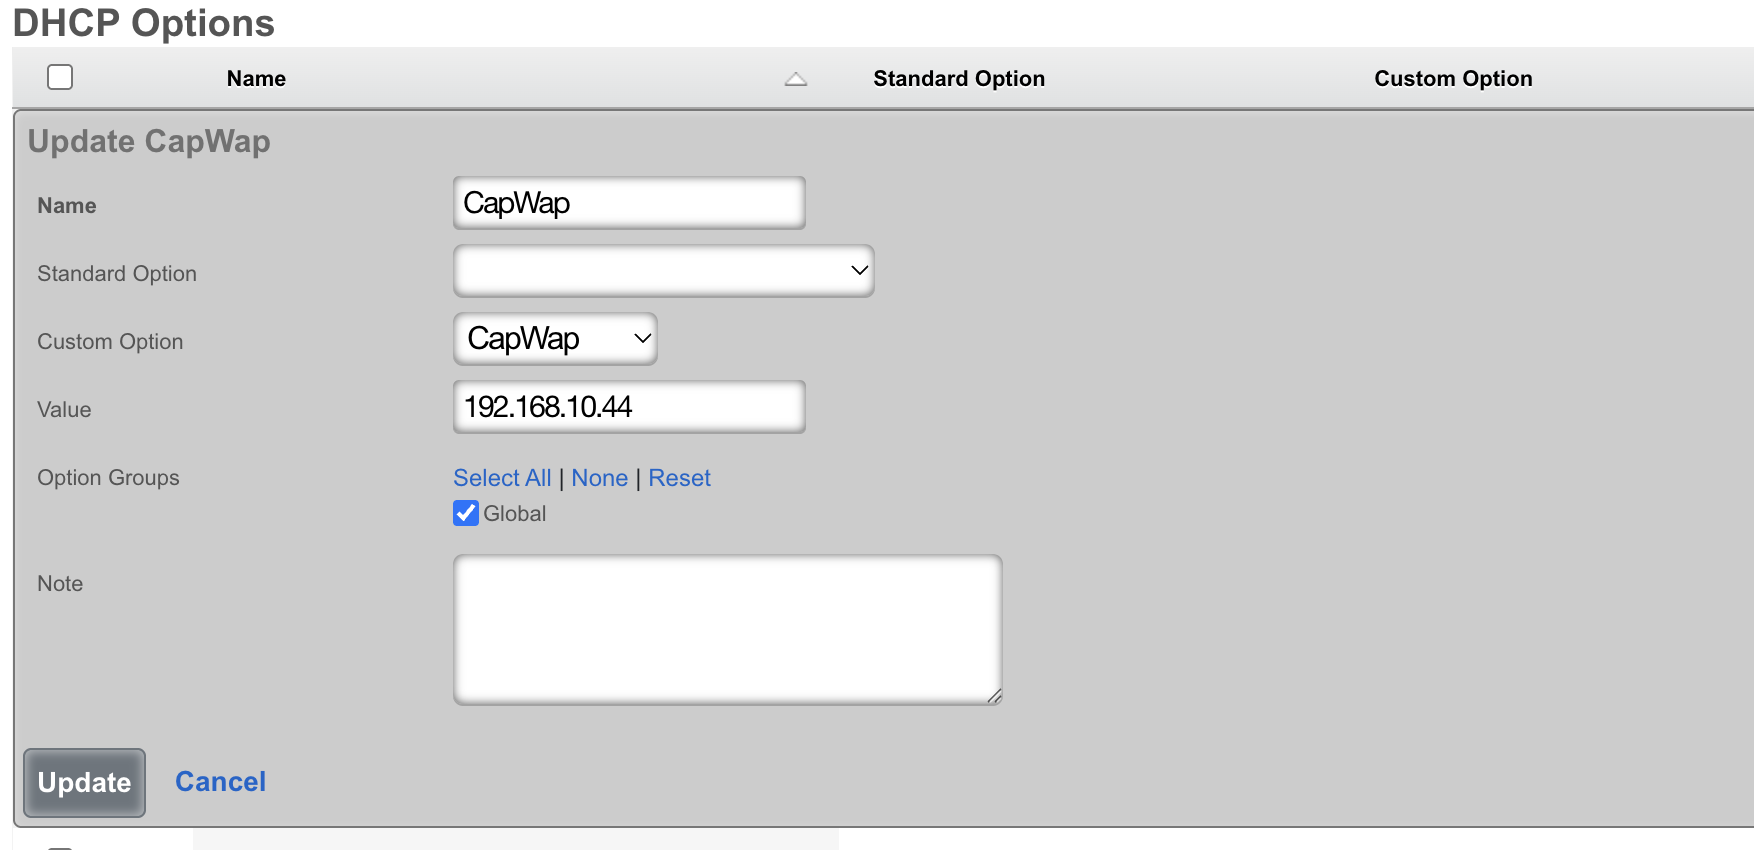Open the Standard Option dropdown
Image resolution: width=1754 pixels, height=850 pixels.
663,270
